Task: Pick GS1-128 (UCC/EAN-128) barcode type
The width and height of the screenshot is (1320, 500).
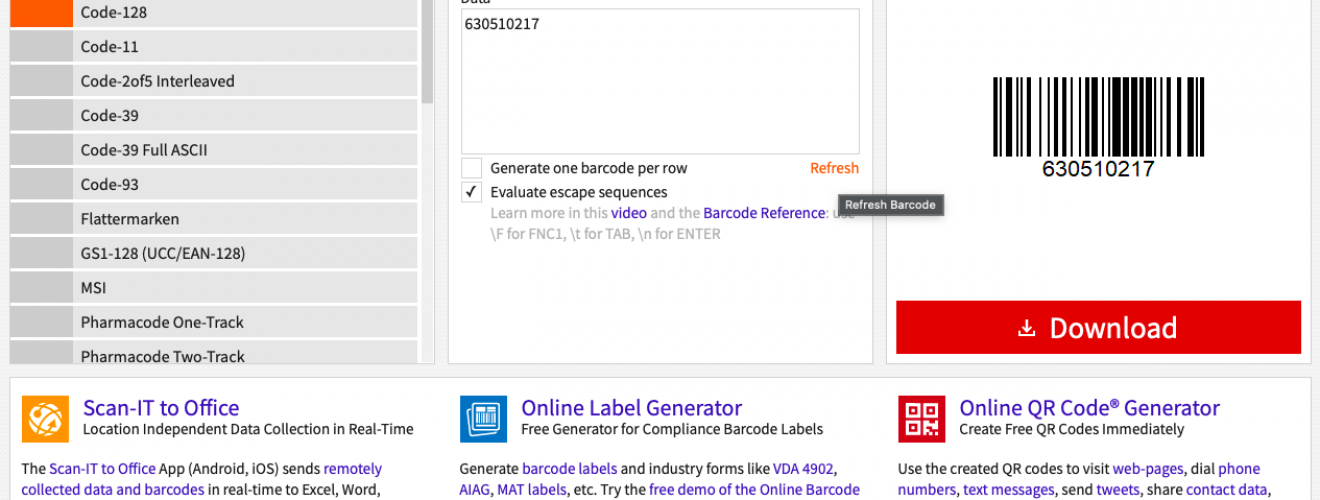Action: 213,253
